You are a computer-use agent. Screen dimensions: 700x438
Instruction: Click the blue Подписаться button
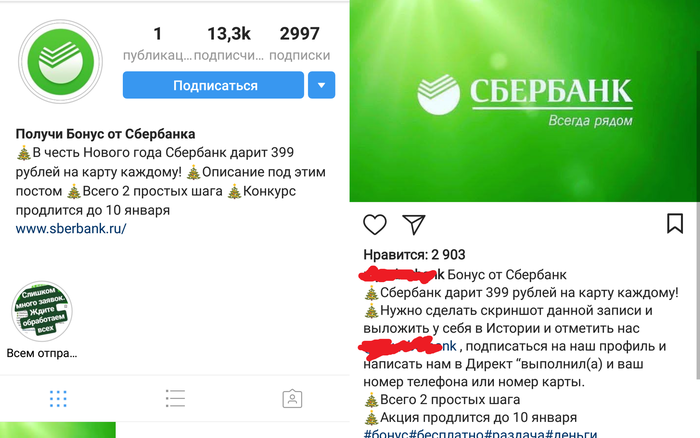pyautogui.click(x=213, y=85)
